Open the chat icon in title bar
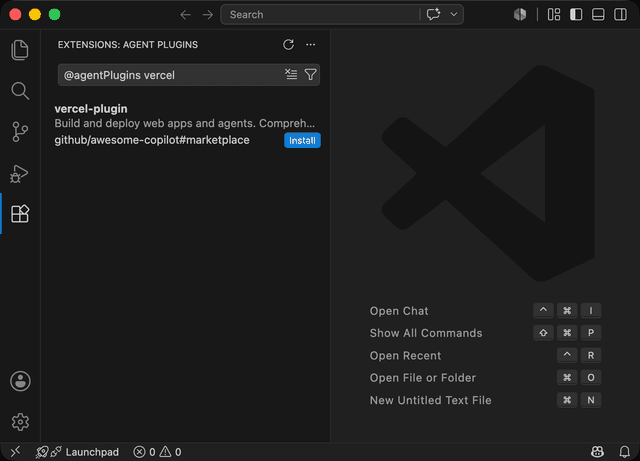Screen dimensions: 640x461 (433, 14)
